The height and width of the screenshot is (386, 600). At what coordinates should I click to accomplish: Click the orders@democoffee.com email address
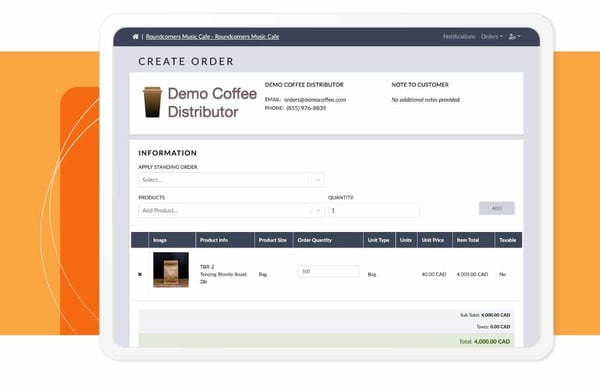(x=315, y=100)
